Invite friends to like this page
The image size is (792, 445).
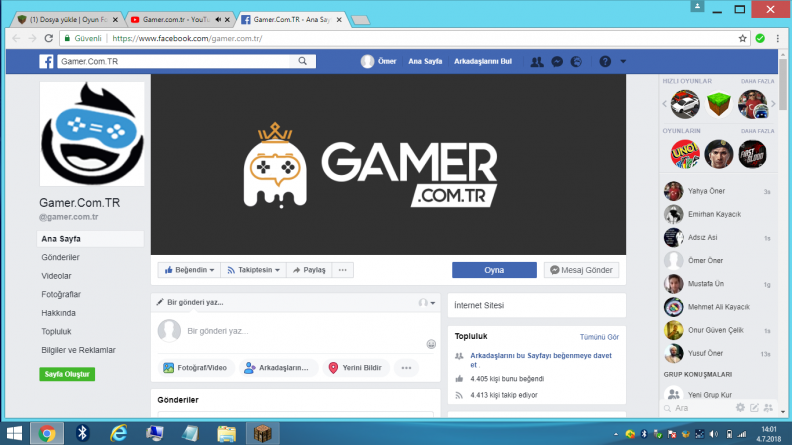[x=541, y=360]
